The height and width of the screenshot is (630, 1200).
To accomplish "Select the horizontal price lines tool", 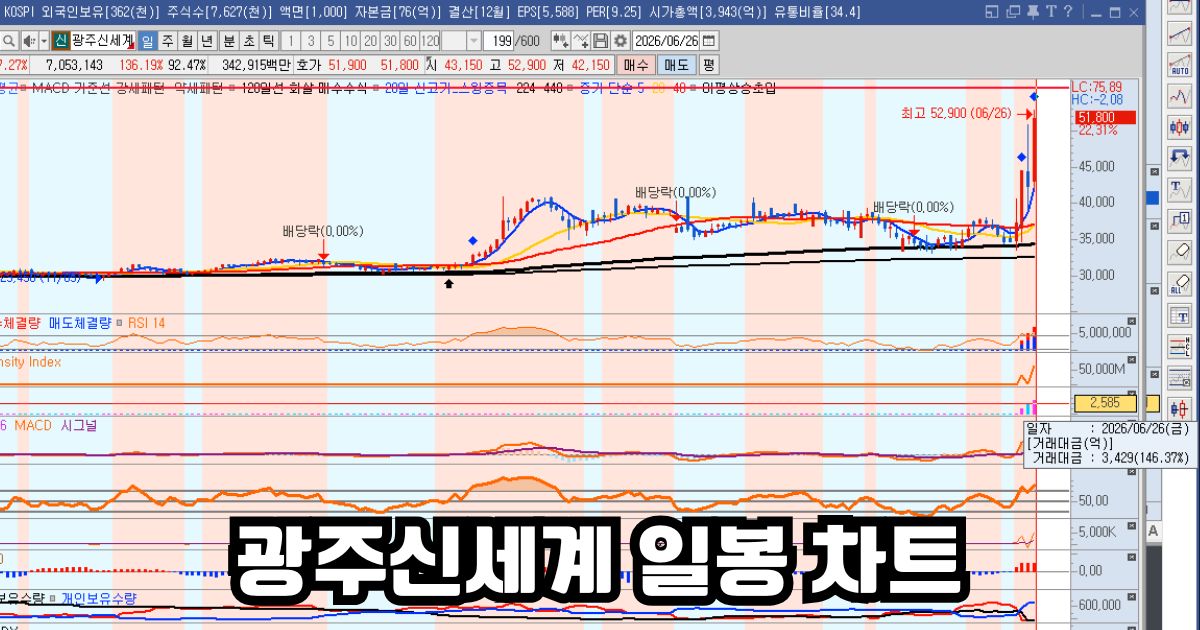I will click(1180, 345).
